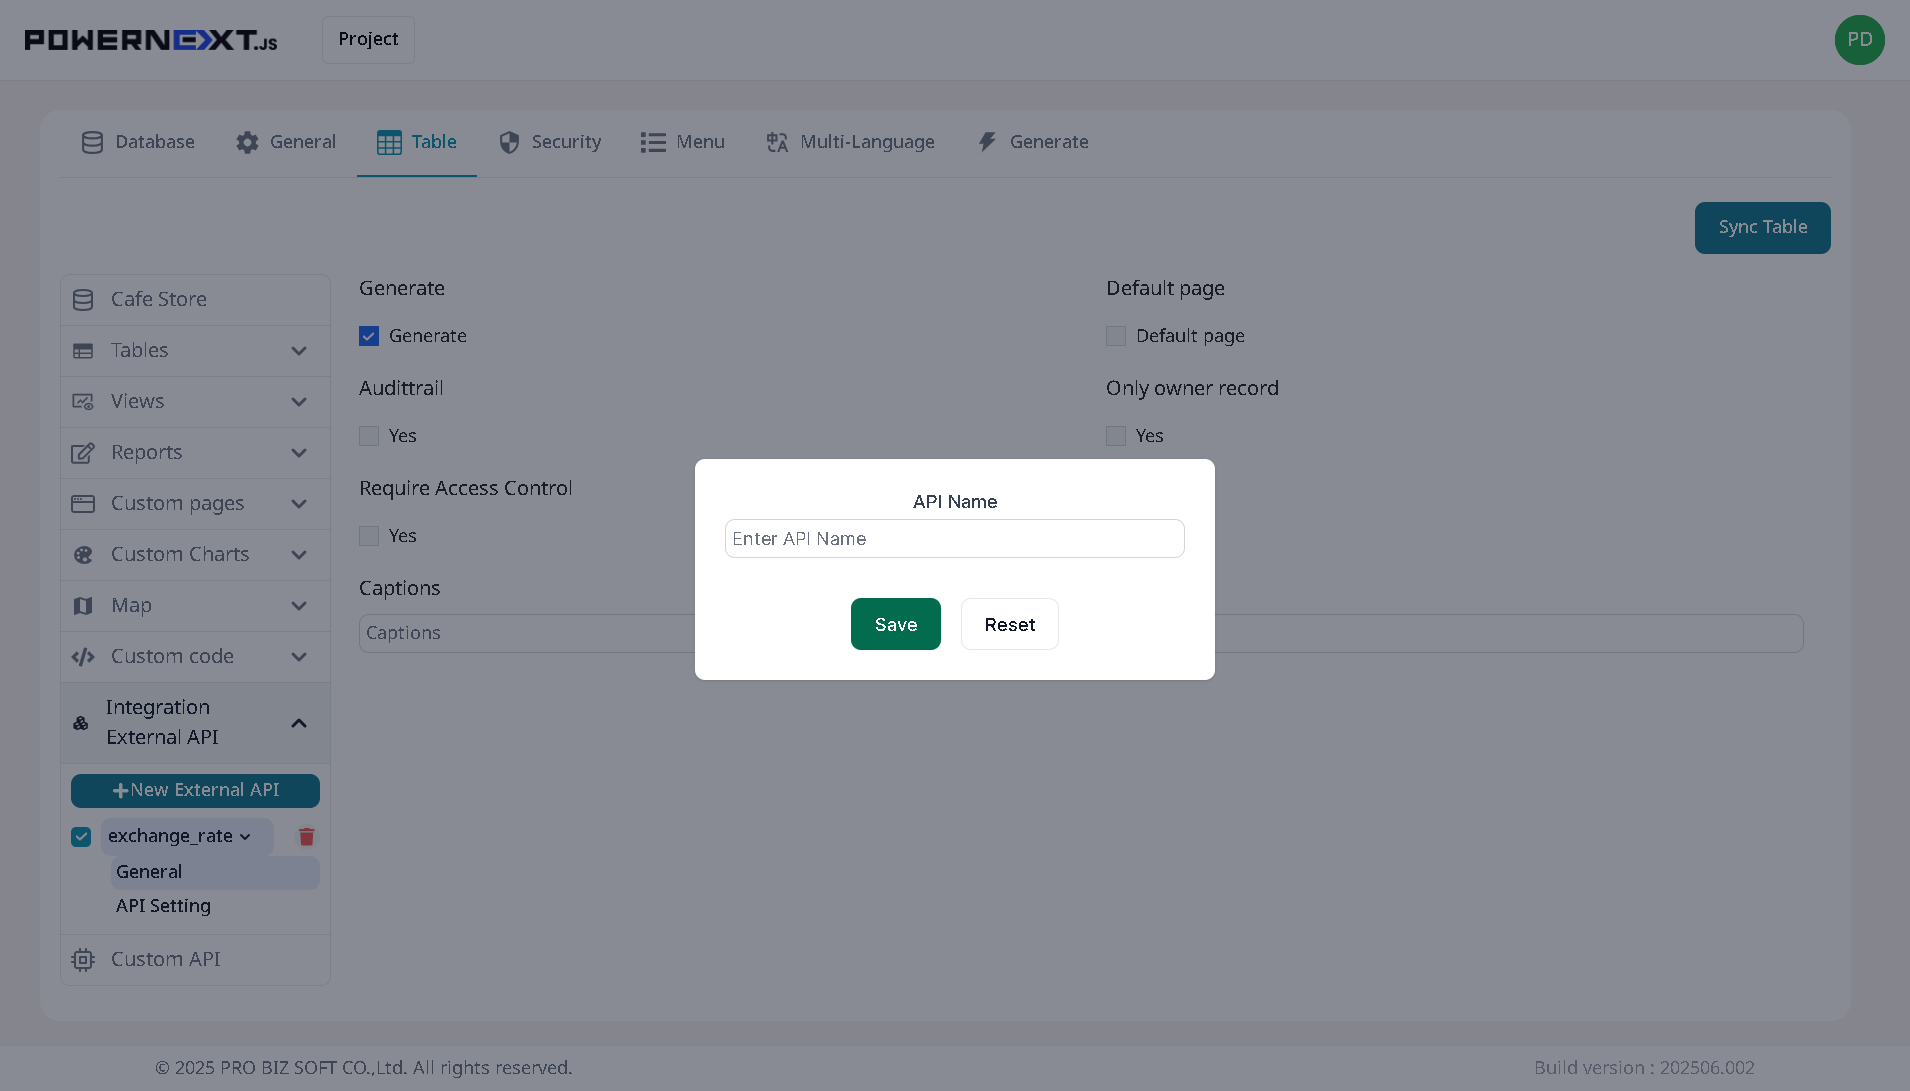
Task: Expand the Map chevron
Action: (x=298, y=606)
